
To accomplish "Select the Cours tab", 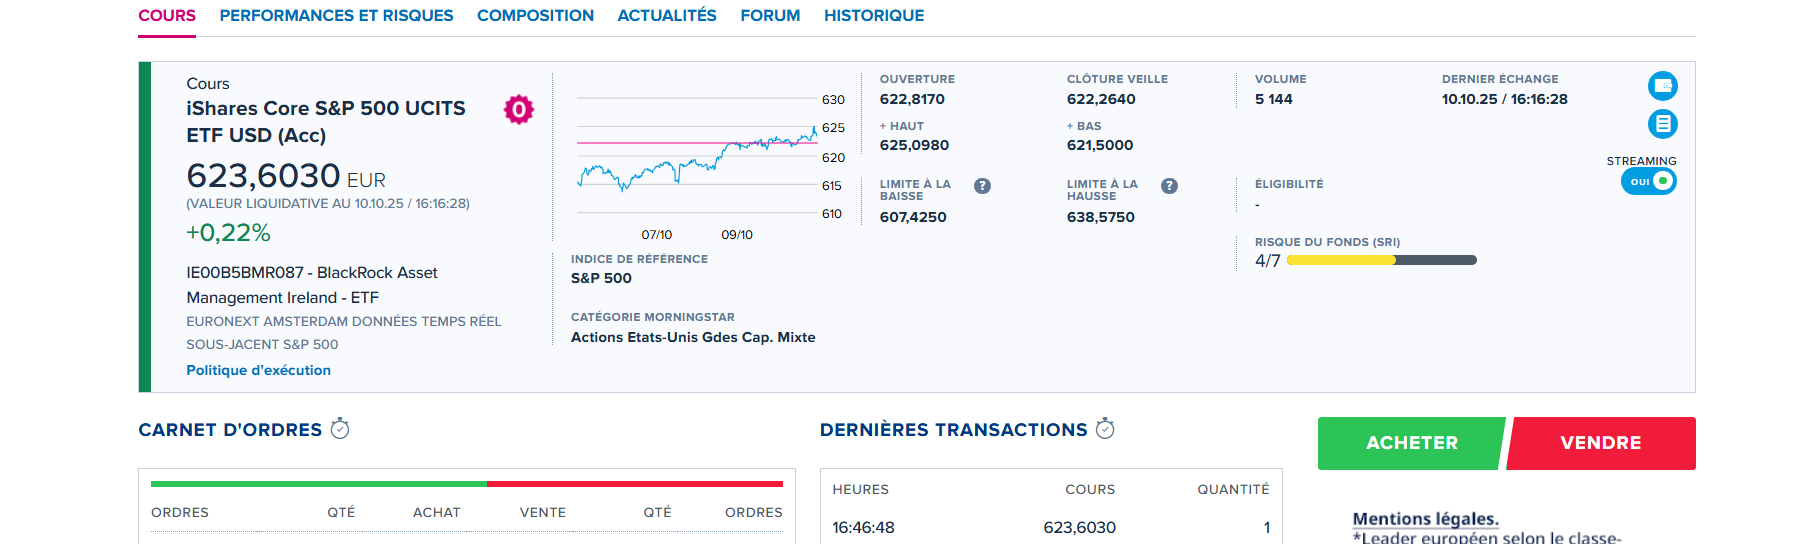I will pyautogui.click(x=167, y=16).
